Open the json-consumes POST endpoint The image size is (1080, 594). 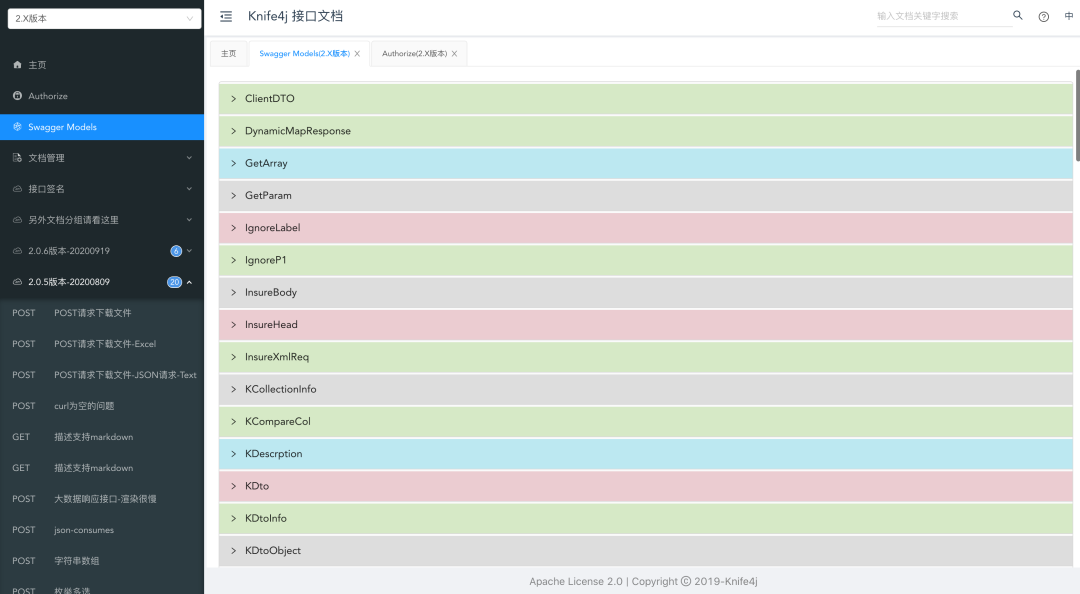coord(84,530)
